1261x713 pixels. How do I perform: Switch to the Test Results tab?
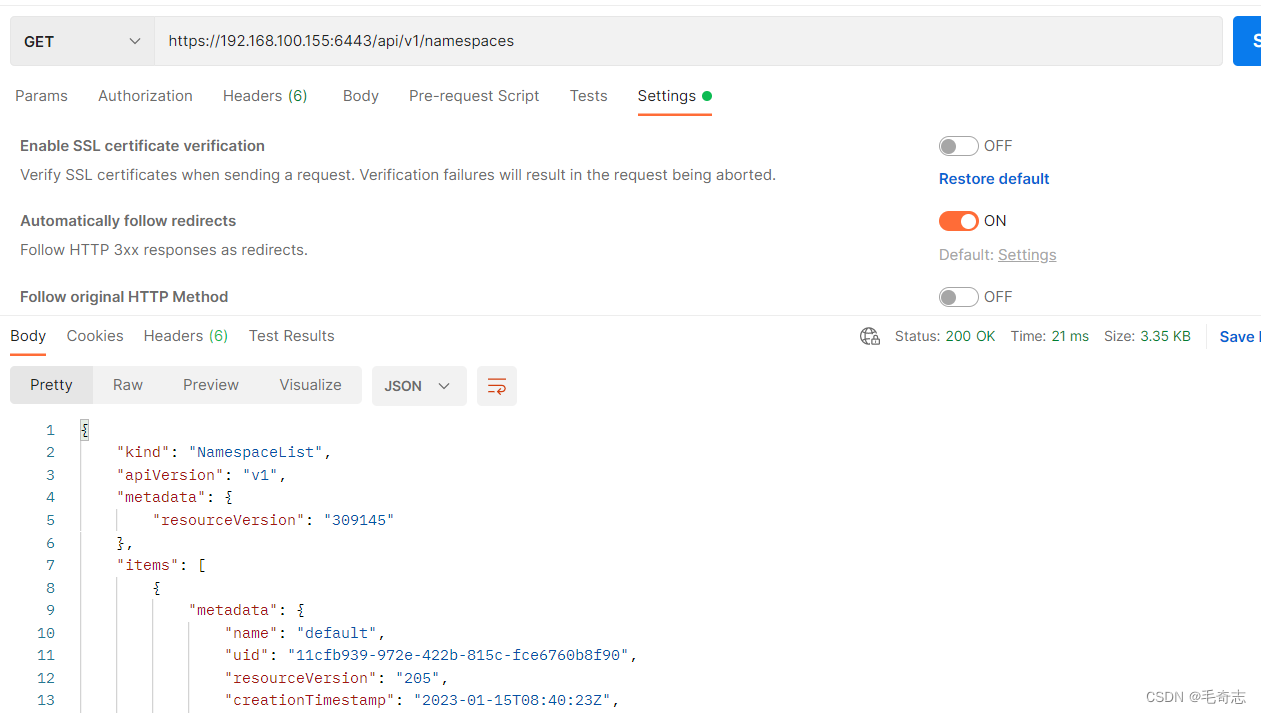coord(291,336)
